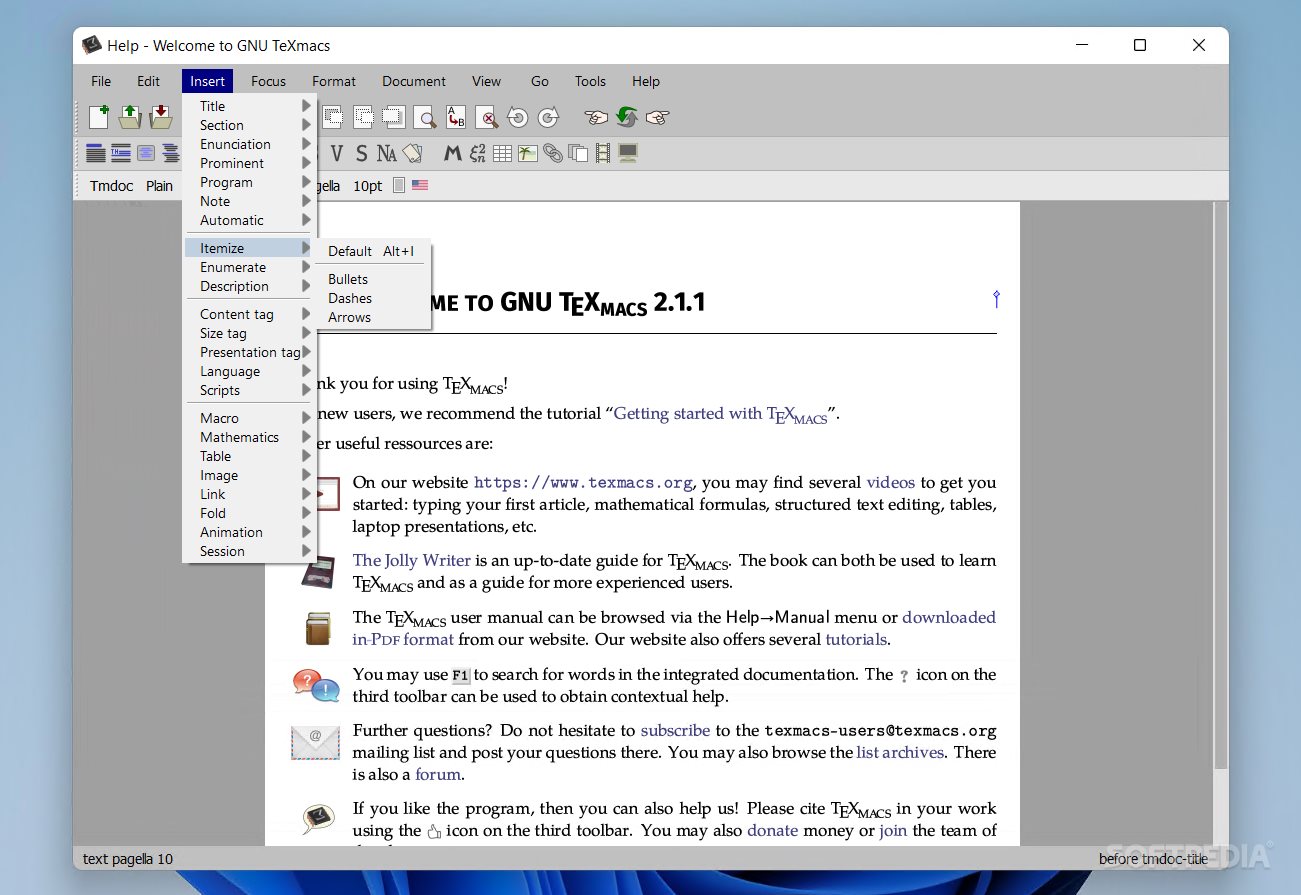
Task: Click the computer monitor session icon
Action: [628, 153]
